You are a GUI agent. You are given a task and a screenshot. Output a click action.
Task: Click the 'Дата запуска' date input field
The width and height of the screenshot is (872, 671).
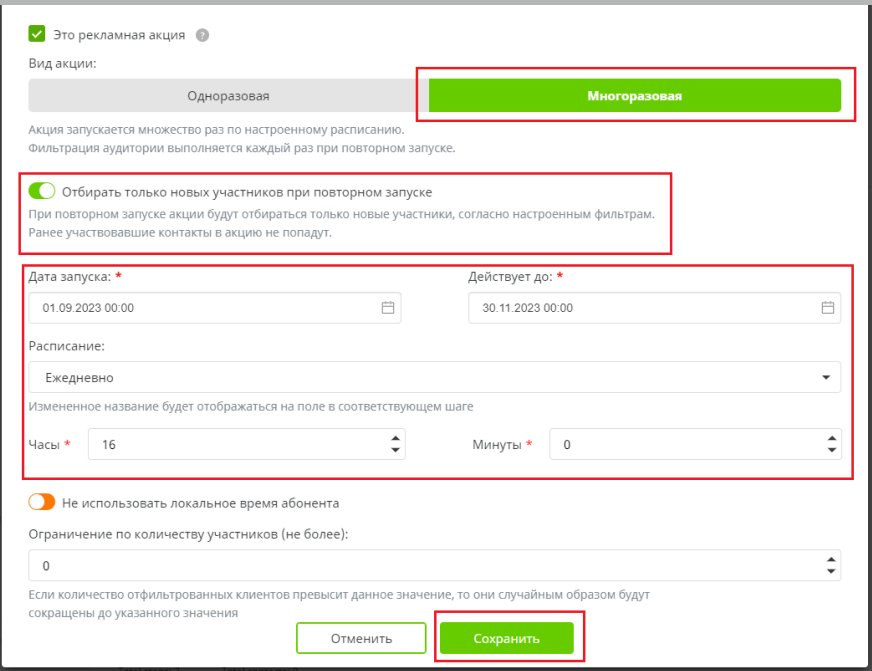tap(200, 308)
